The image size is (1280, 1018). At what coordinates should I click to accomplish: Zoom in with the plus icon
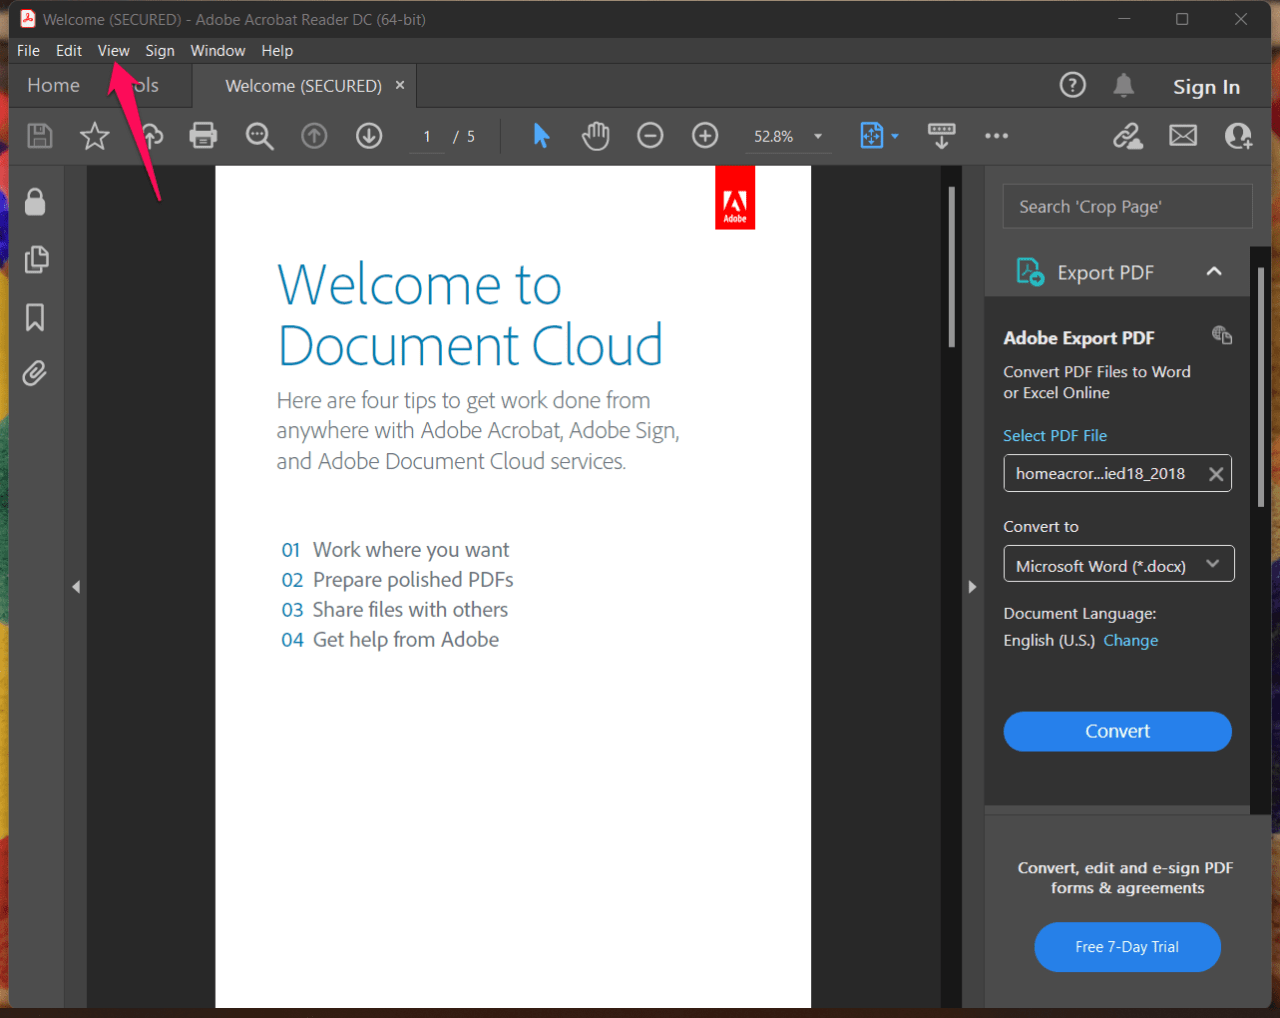[x=704, y=135]
